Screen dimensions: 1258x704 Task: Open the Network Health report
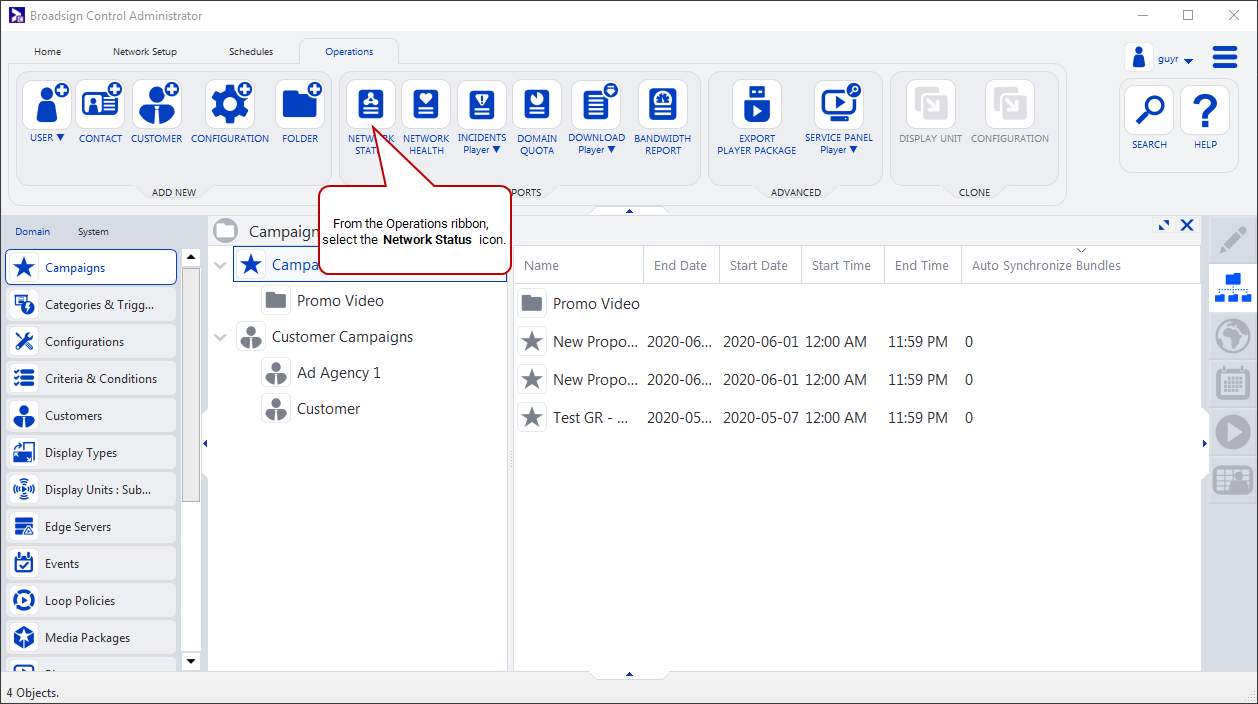[426, 104]
